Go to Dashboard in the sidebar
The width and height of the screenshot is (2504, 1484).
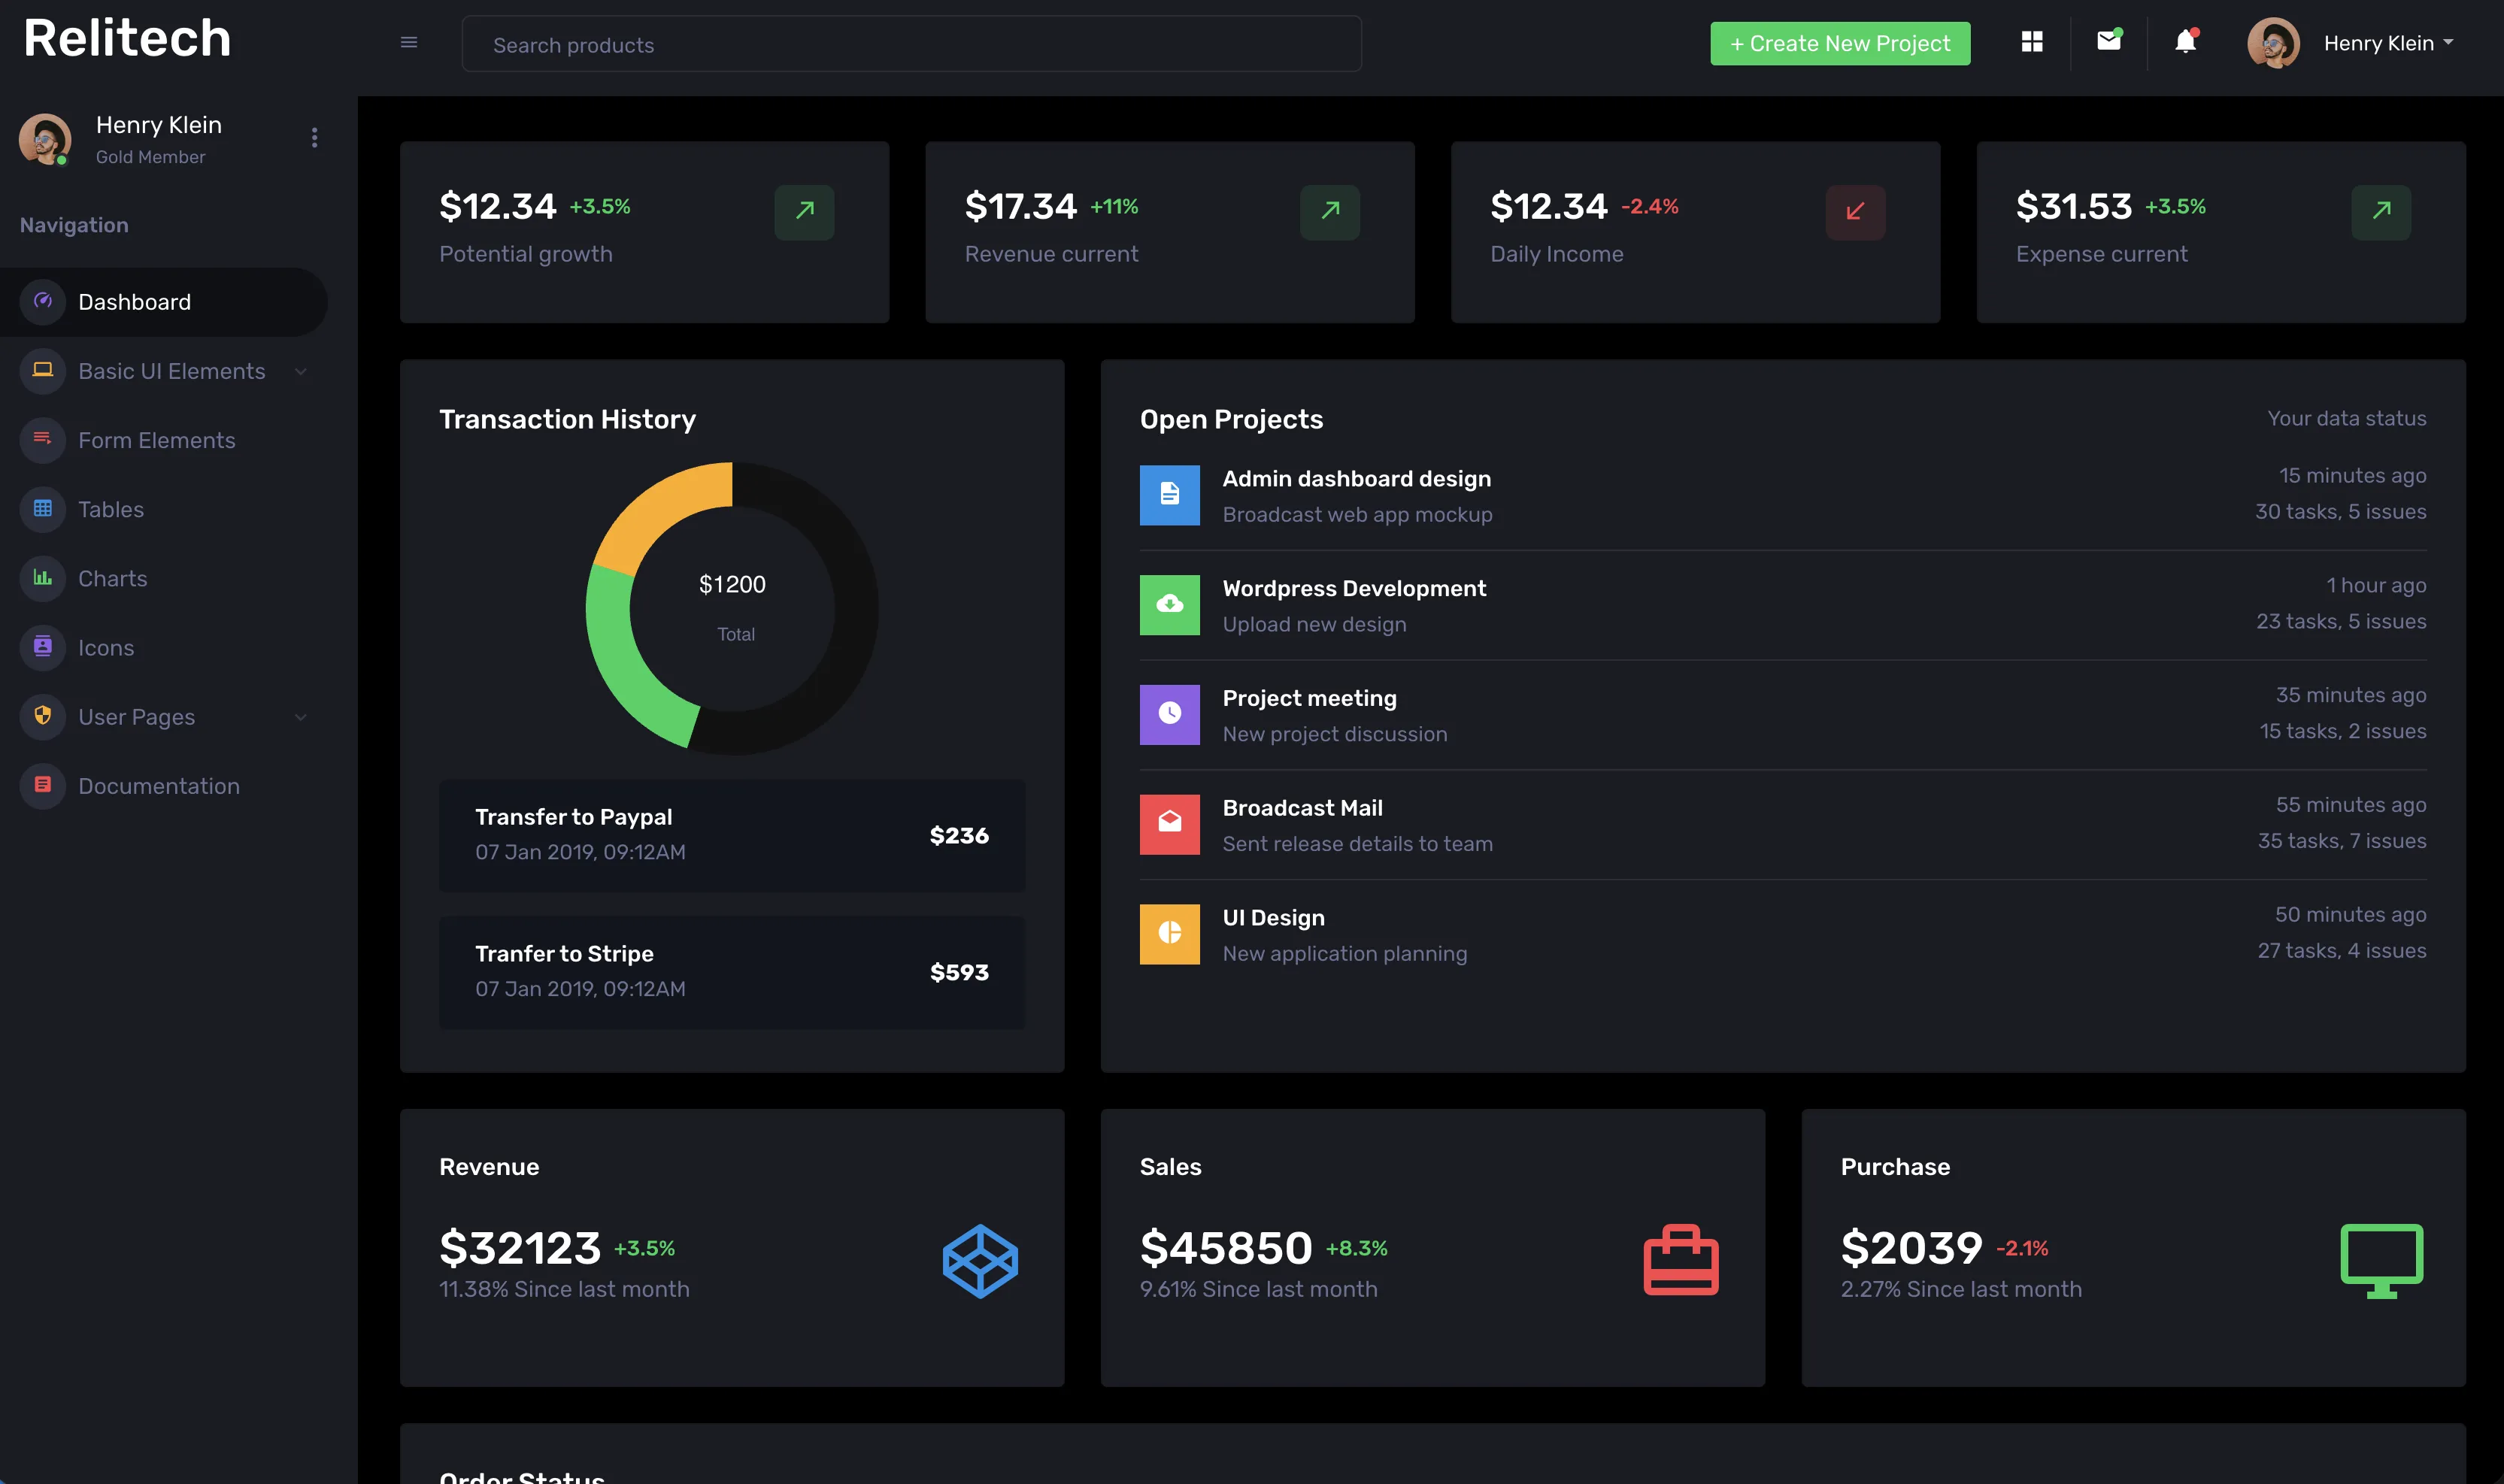pyautogui.click(x=164, y=301)
